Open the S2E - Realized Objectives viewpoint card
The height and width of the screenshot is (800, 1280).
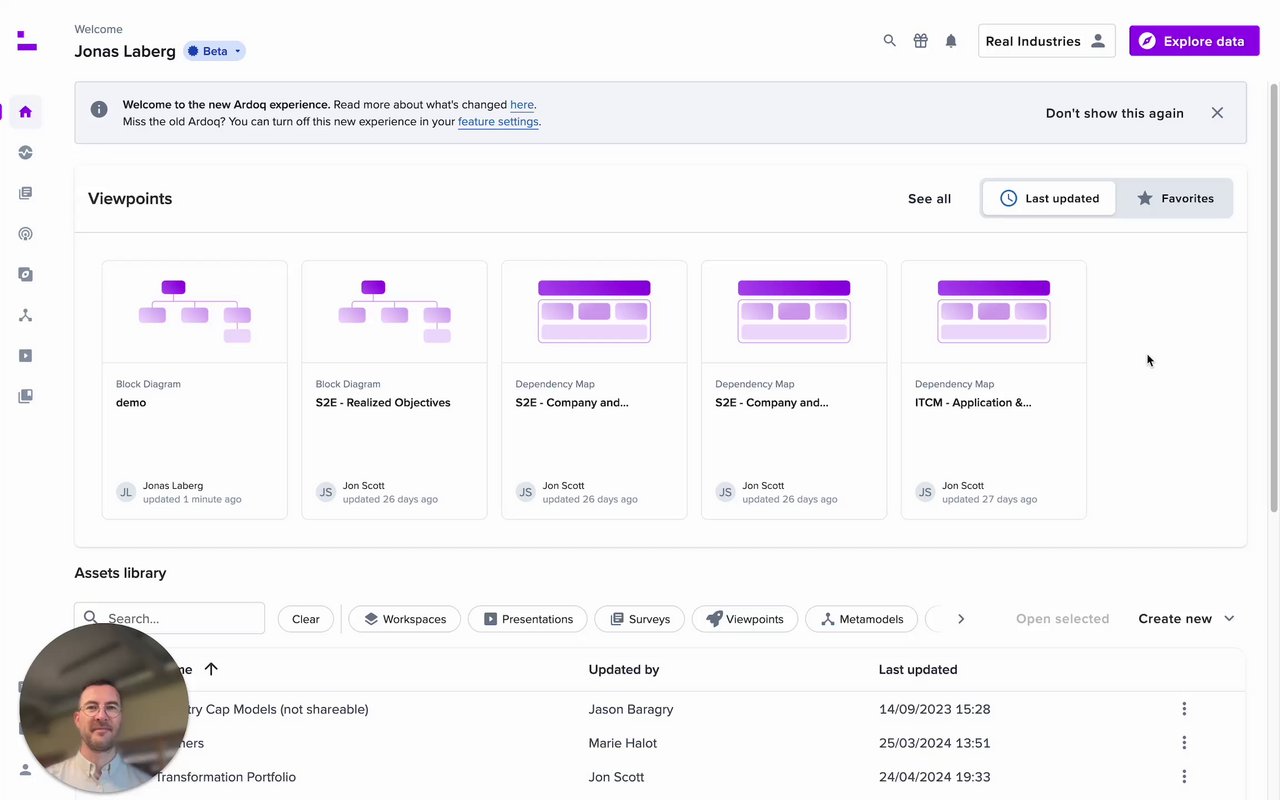[x=394, y=390]
